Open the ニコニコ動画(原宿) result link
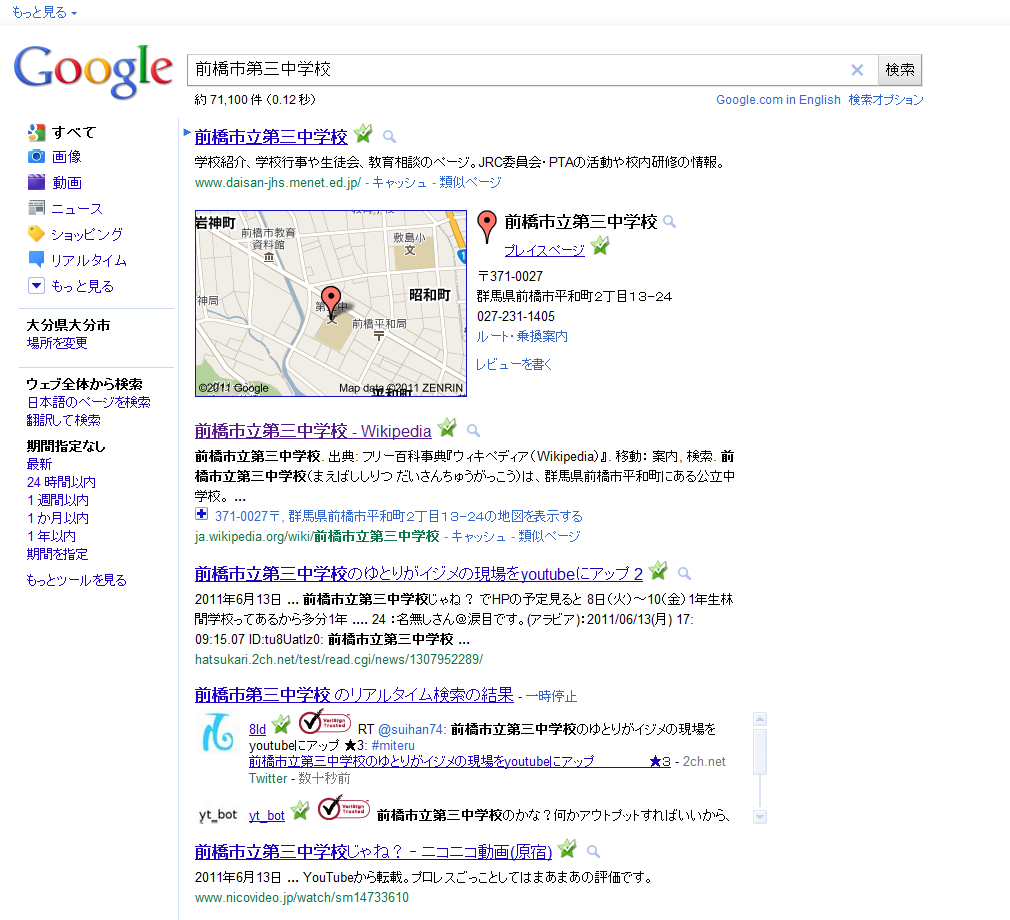The image size is (1010, 920). [374, 852]
